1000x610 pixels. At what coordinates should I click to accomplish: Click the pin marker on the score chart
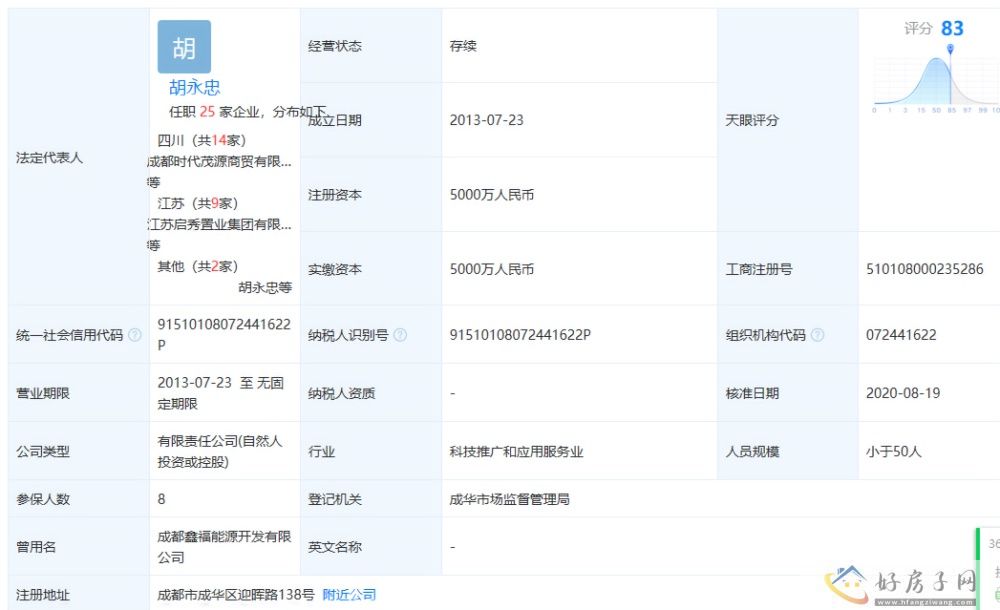950,48
